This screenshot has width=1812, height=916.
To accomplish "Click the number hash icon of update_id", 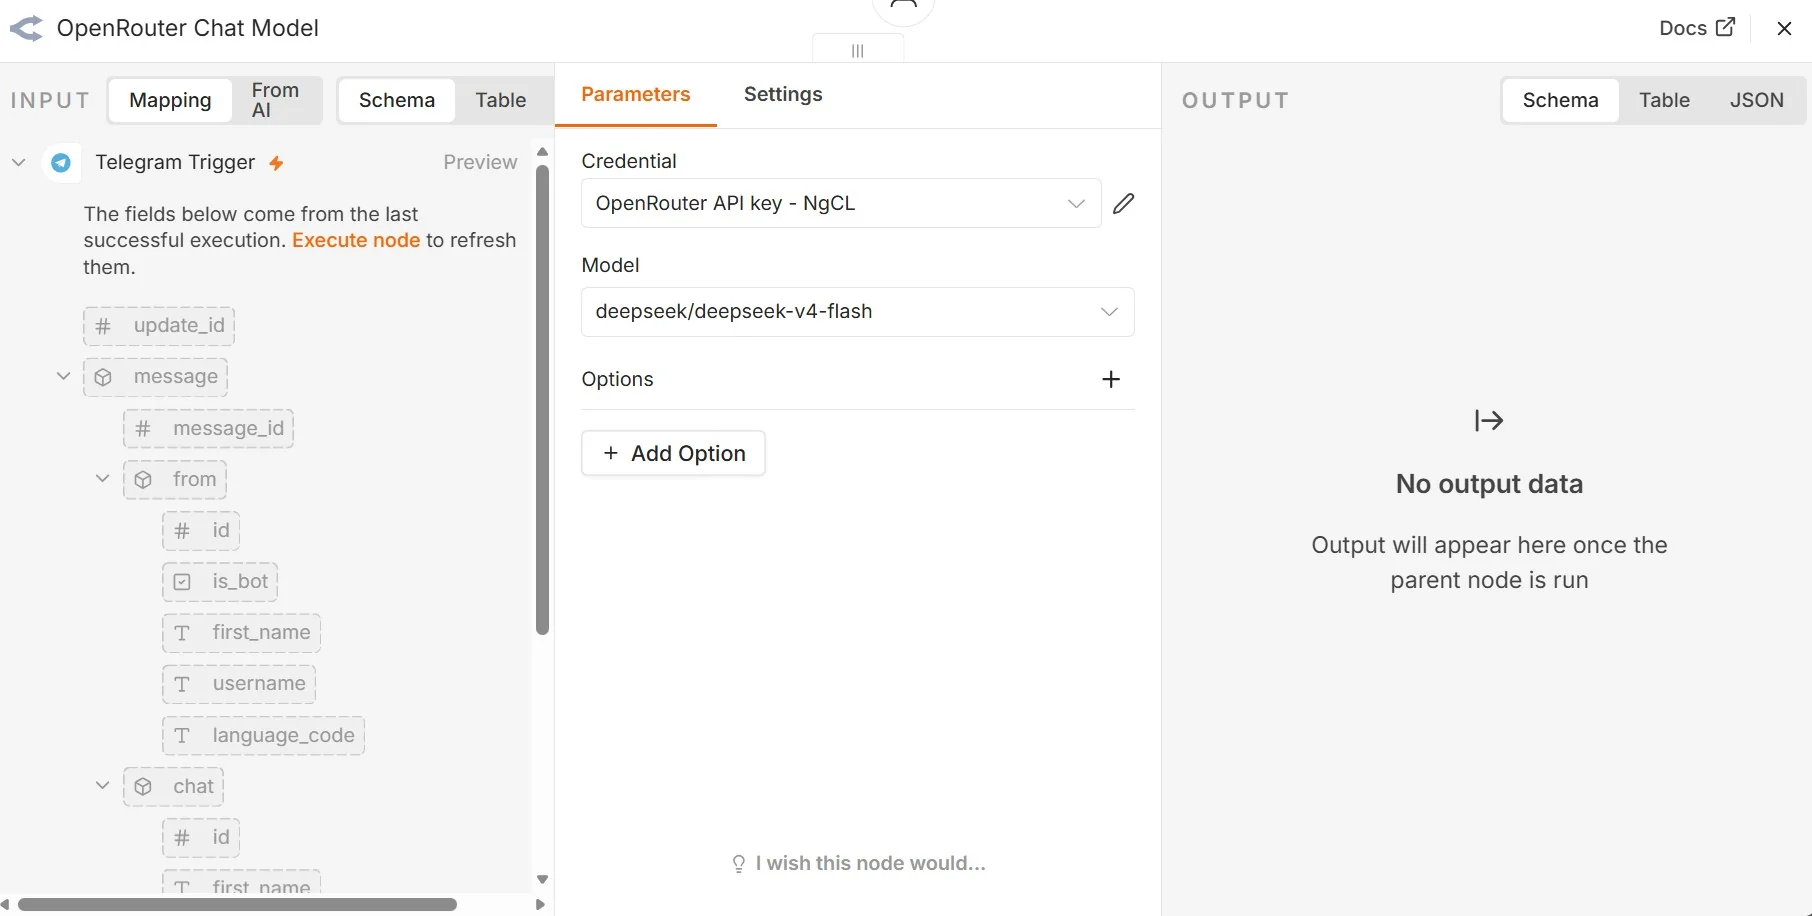I will (x=103, y=326).
